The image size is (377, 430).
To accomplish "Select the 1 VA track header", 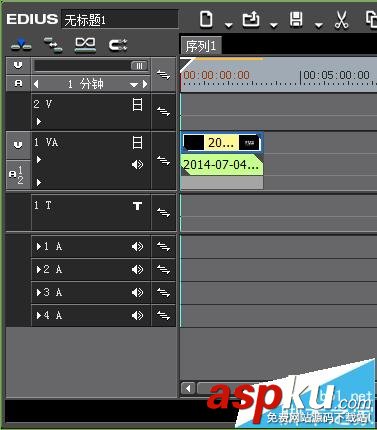I will click(91, 161).
